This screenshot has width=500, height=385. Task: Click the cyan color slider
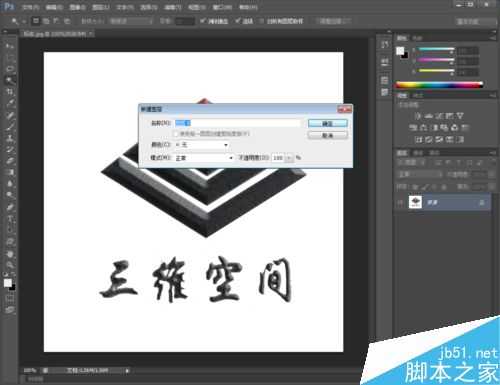point(435,50)
